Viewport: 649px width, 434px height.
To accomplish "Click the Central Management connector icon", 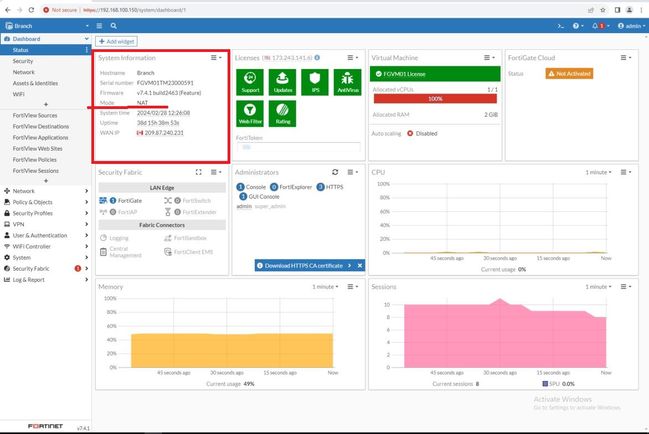I will click(x=103, y=252).
